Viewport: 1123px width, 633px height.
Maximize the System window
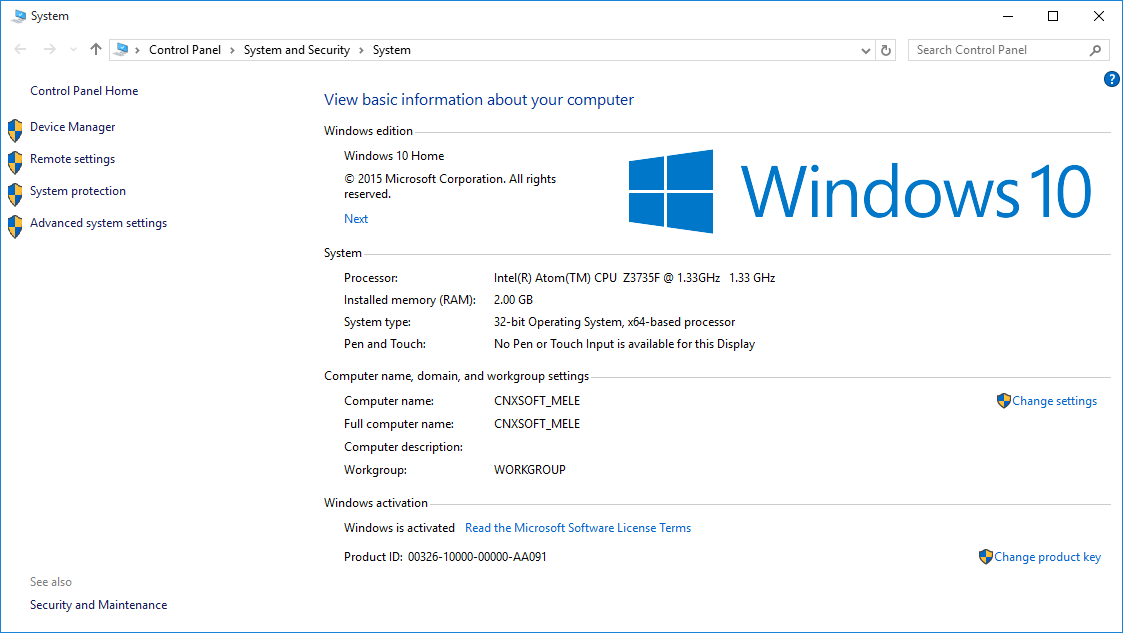[x=1053, y=16]
